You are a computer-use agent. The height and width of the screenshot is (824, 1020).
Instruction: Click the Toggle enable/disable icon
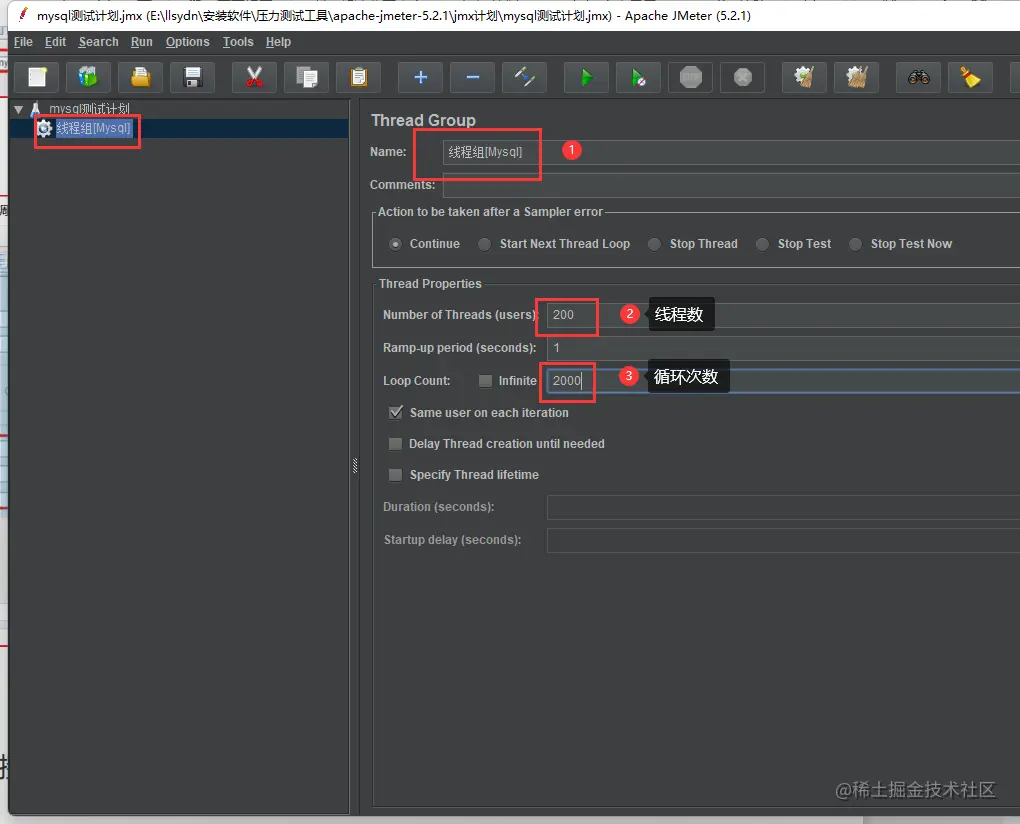tap(524, 77)
